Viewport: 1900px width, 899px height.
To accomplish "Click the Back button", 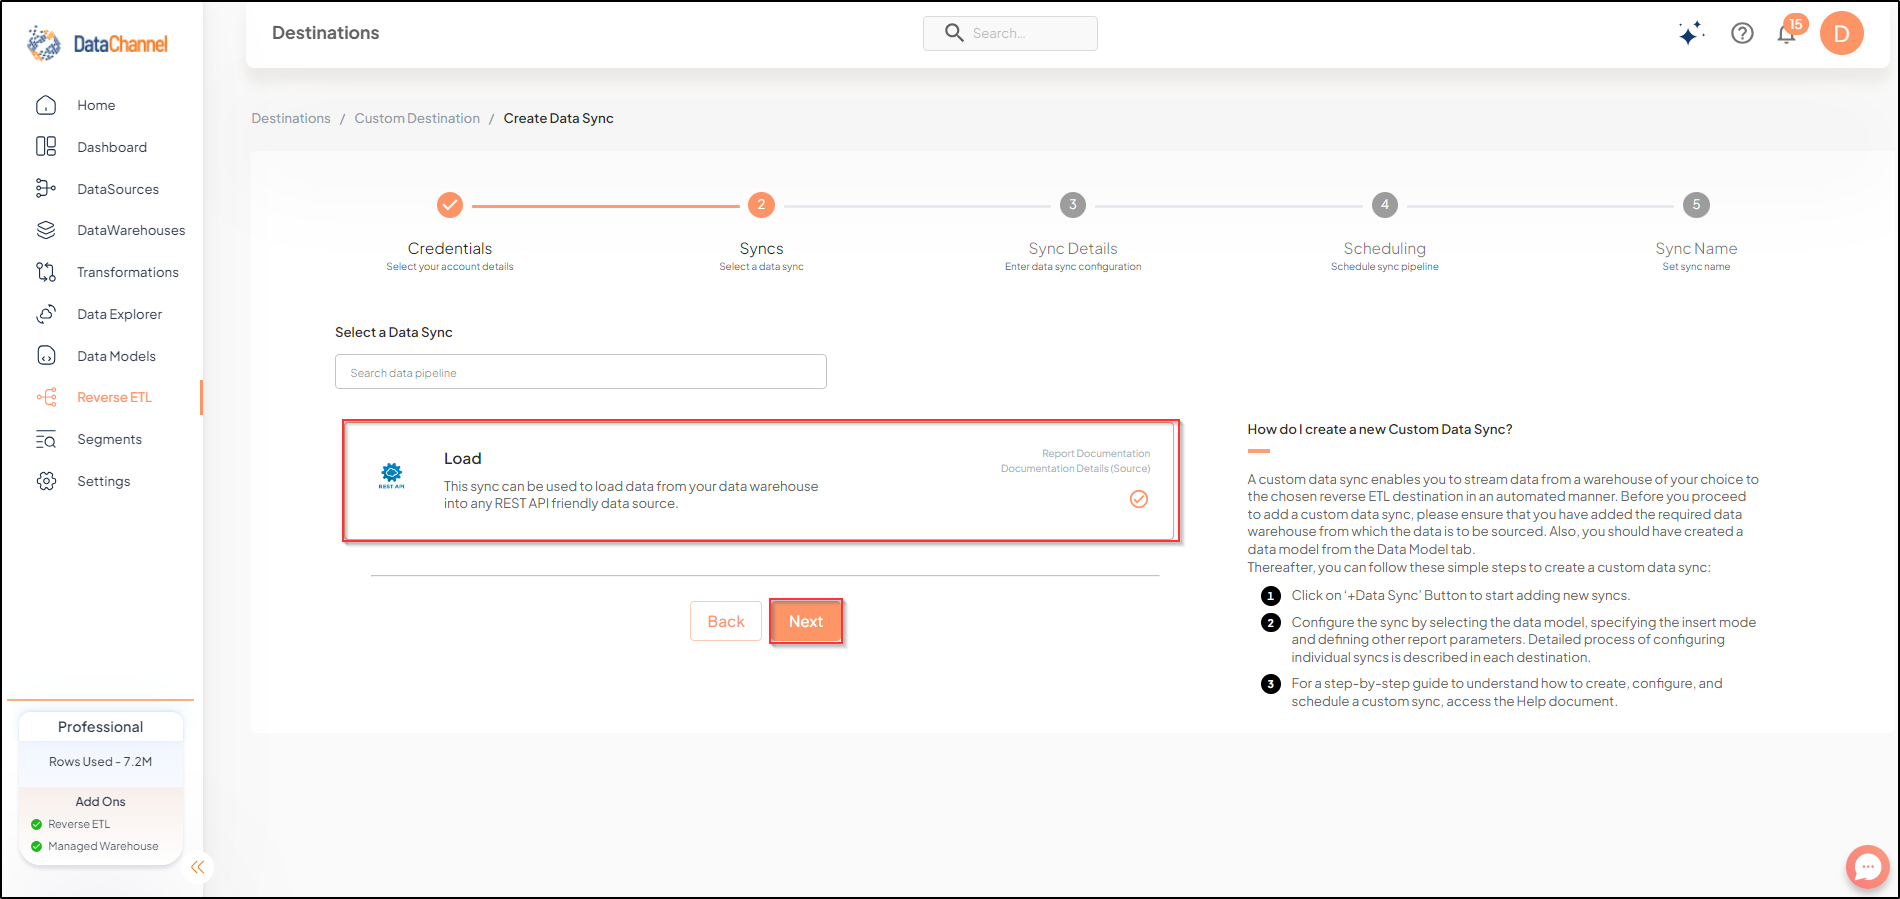I will (726, 622).
